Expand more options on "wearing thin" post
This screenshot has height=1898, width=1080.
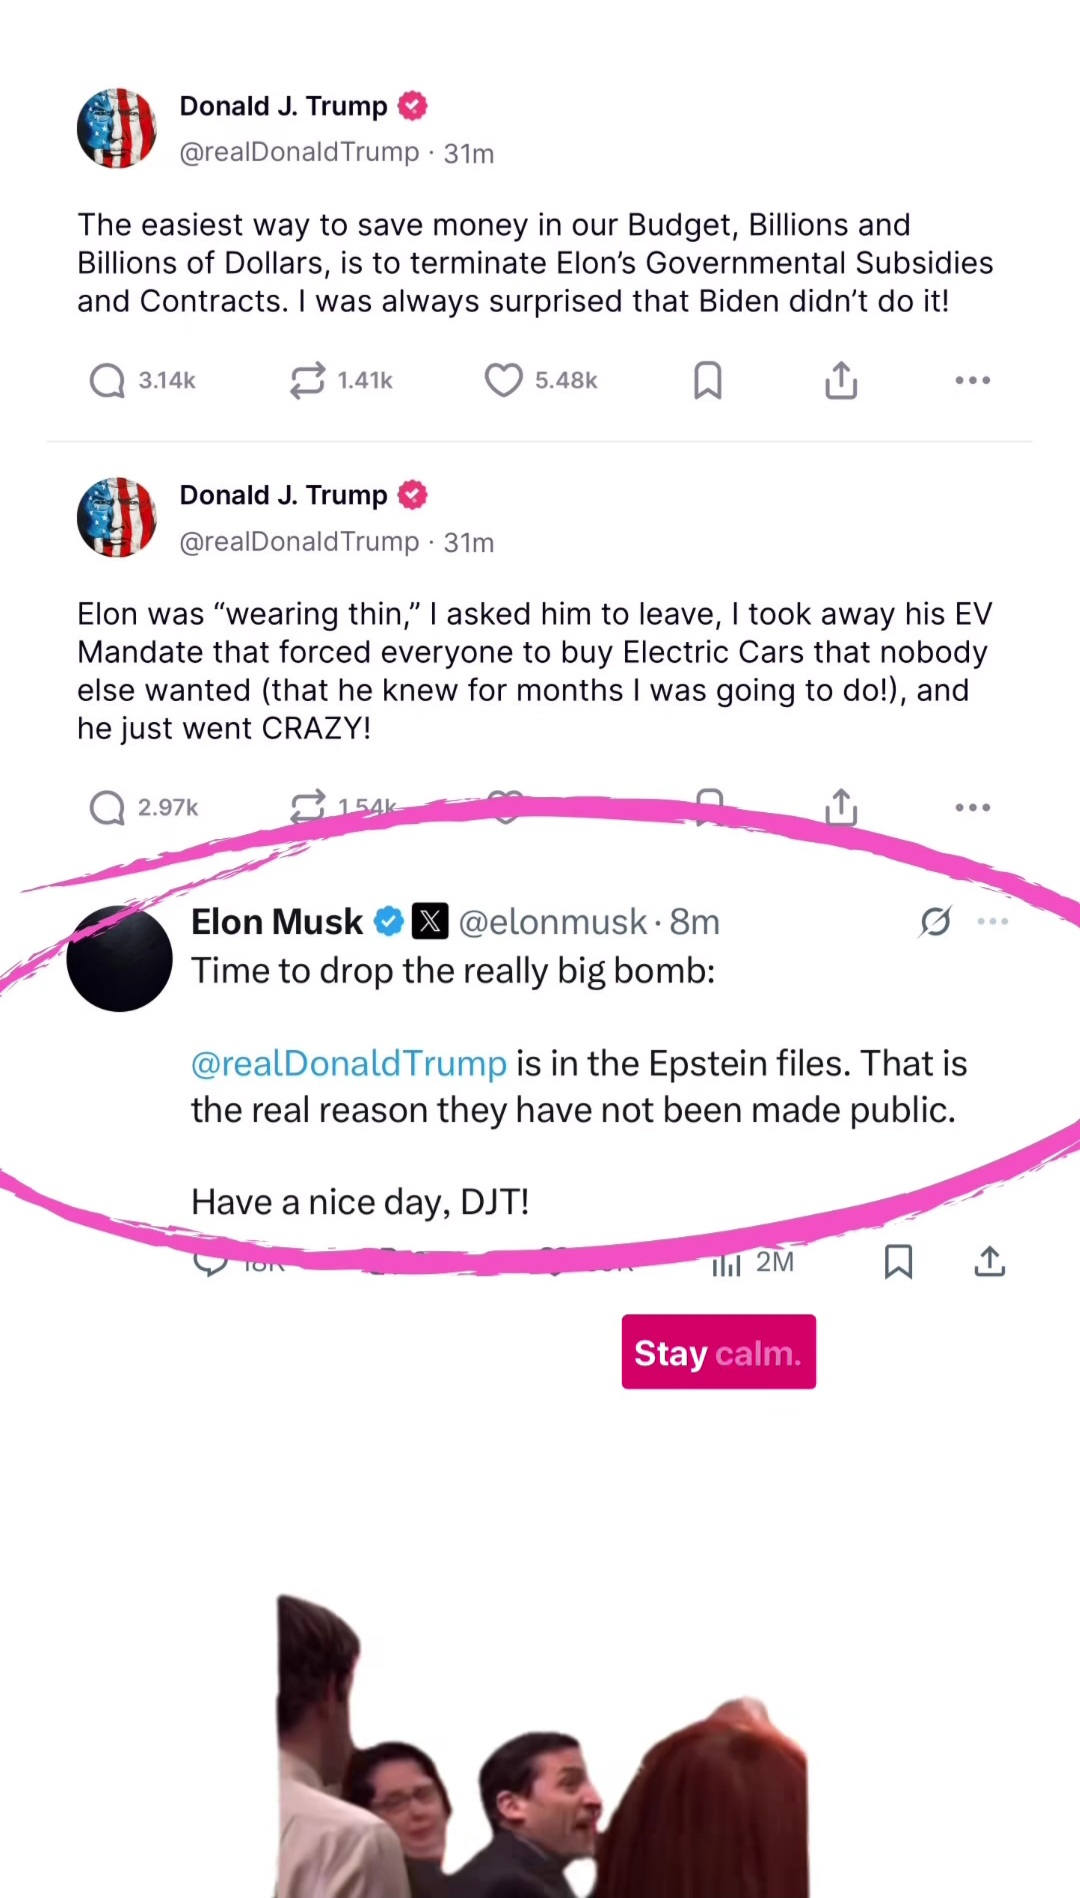972,808
